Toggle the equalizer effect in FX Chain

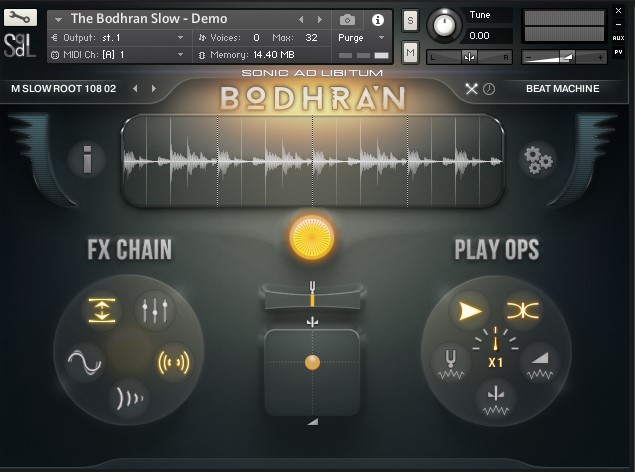coord(155,310)
